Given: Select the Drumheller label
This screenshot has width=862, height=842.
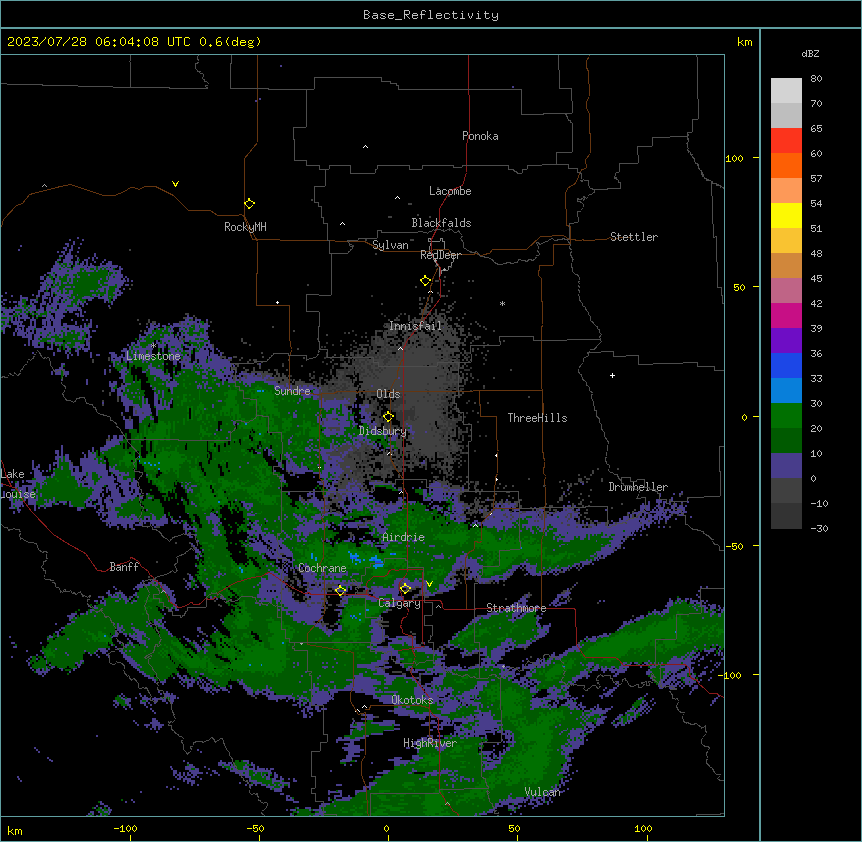Looking at the screenshot, I should pos(638,487).
